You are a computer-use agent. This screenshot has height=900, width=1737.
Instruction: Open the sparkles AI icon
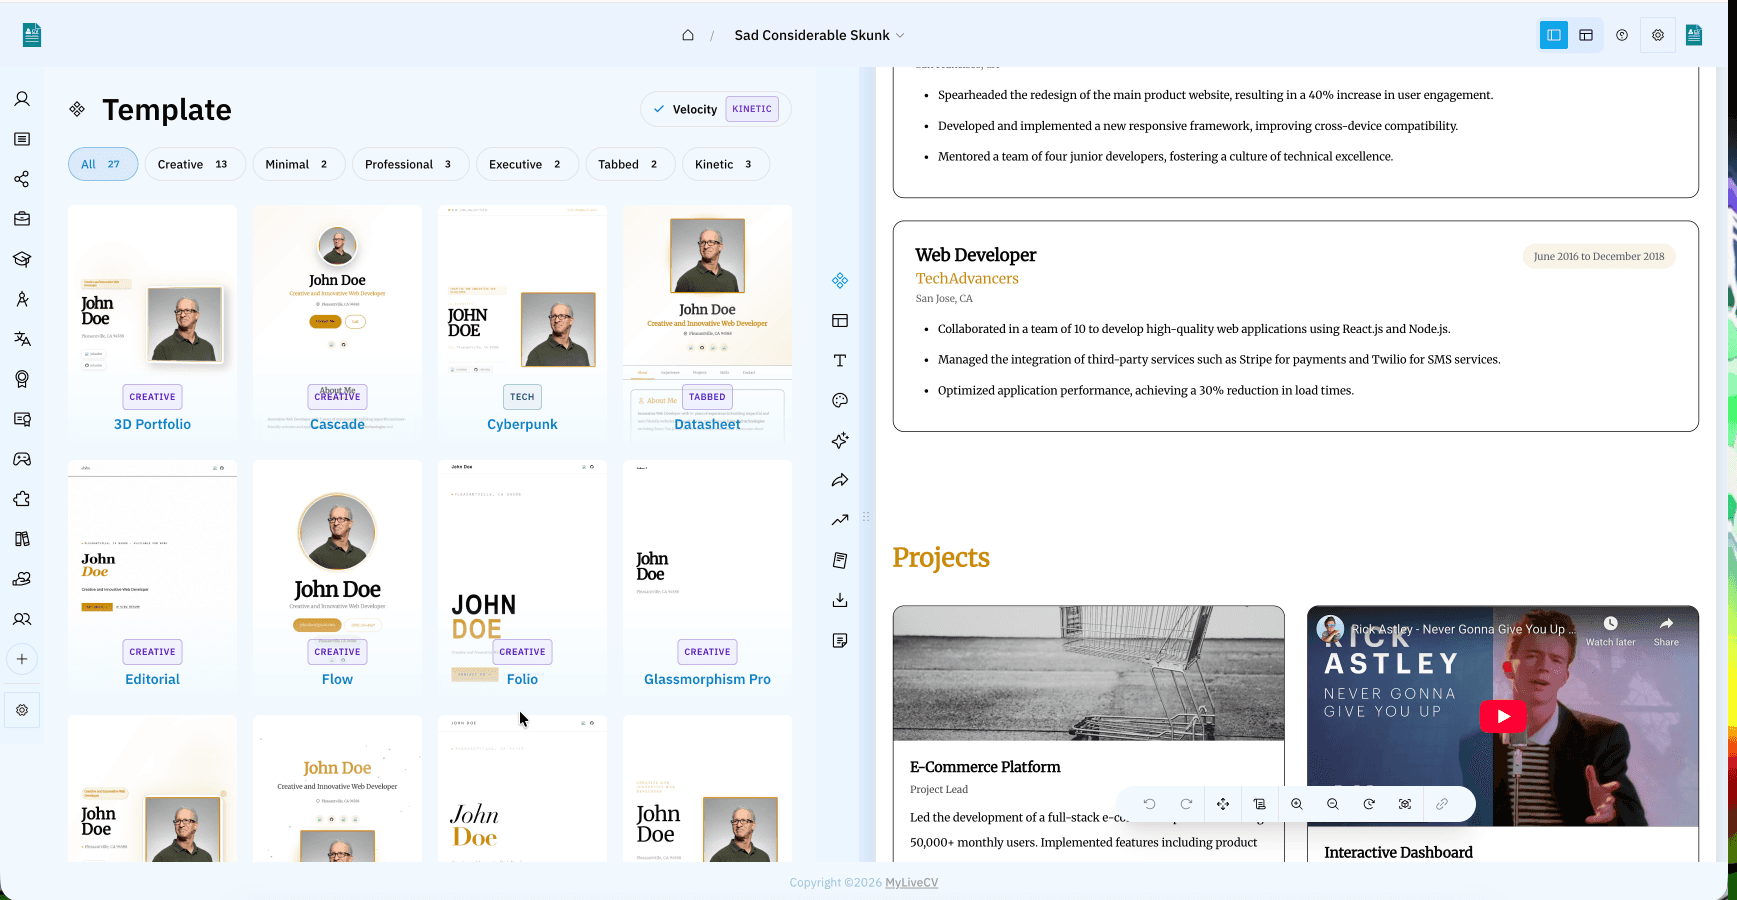(840, 441)
